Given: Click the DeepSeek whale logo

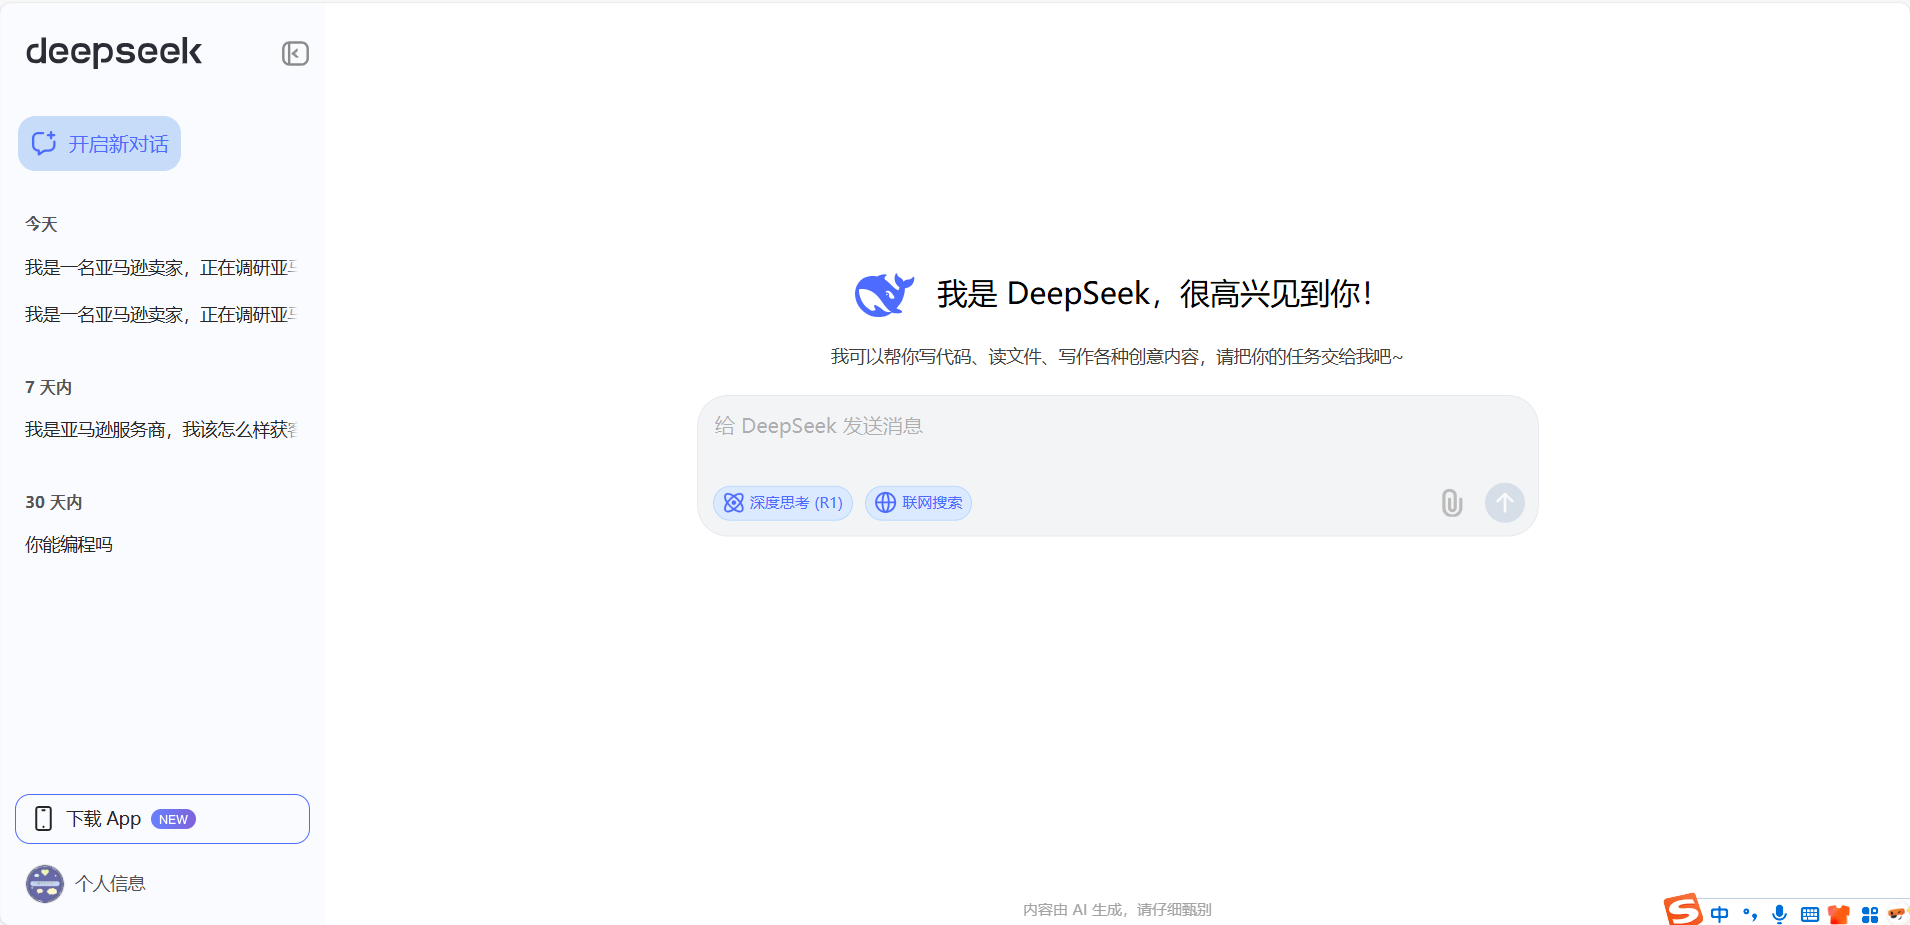Looking at the screenshot, I should pos(884,294).
